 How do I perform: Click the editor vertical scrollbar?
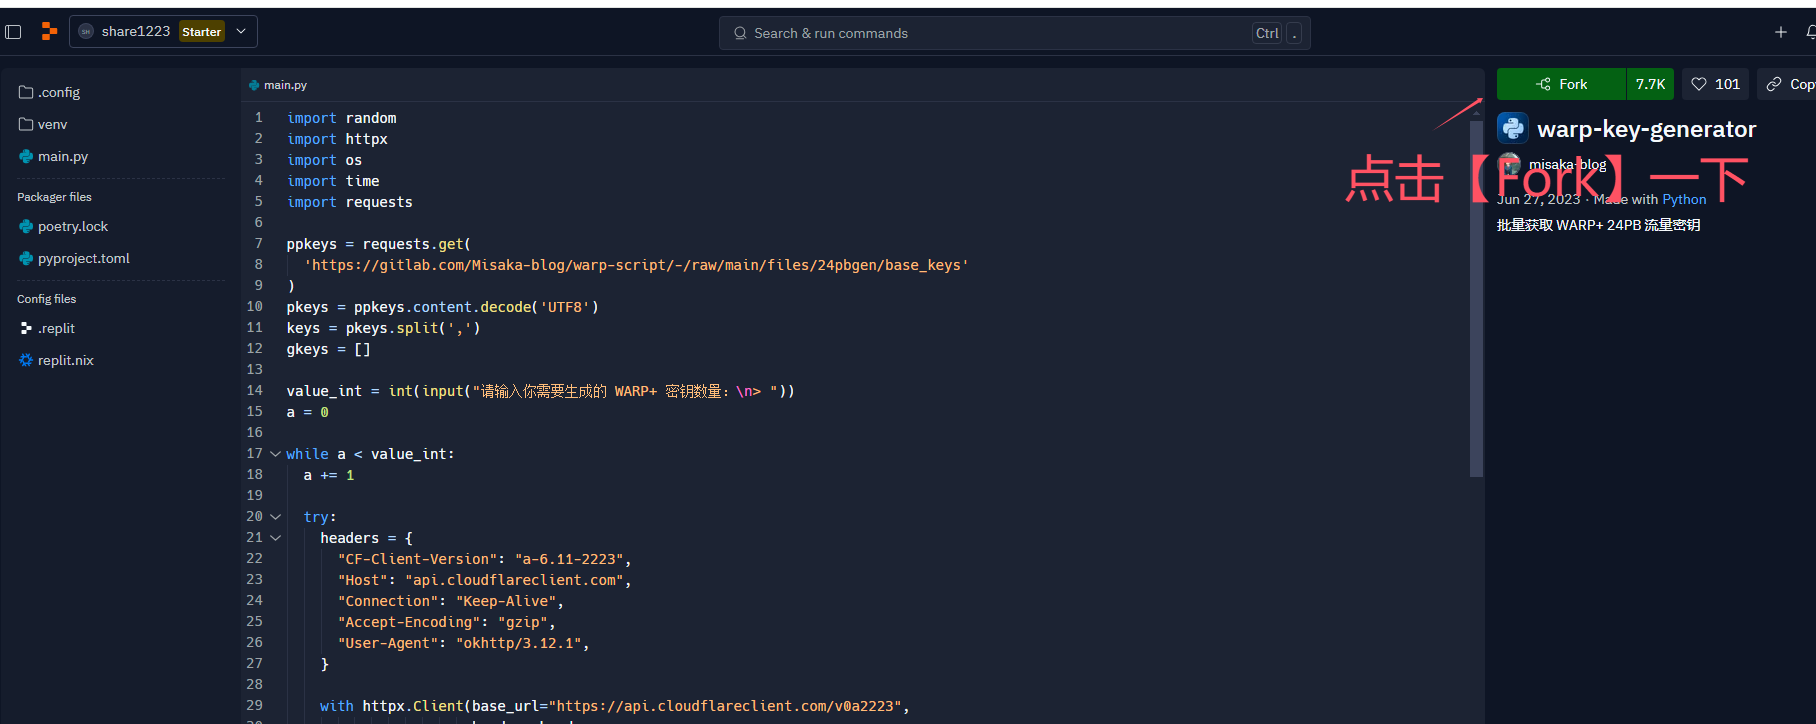[x=1475, y=300]
